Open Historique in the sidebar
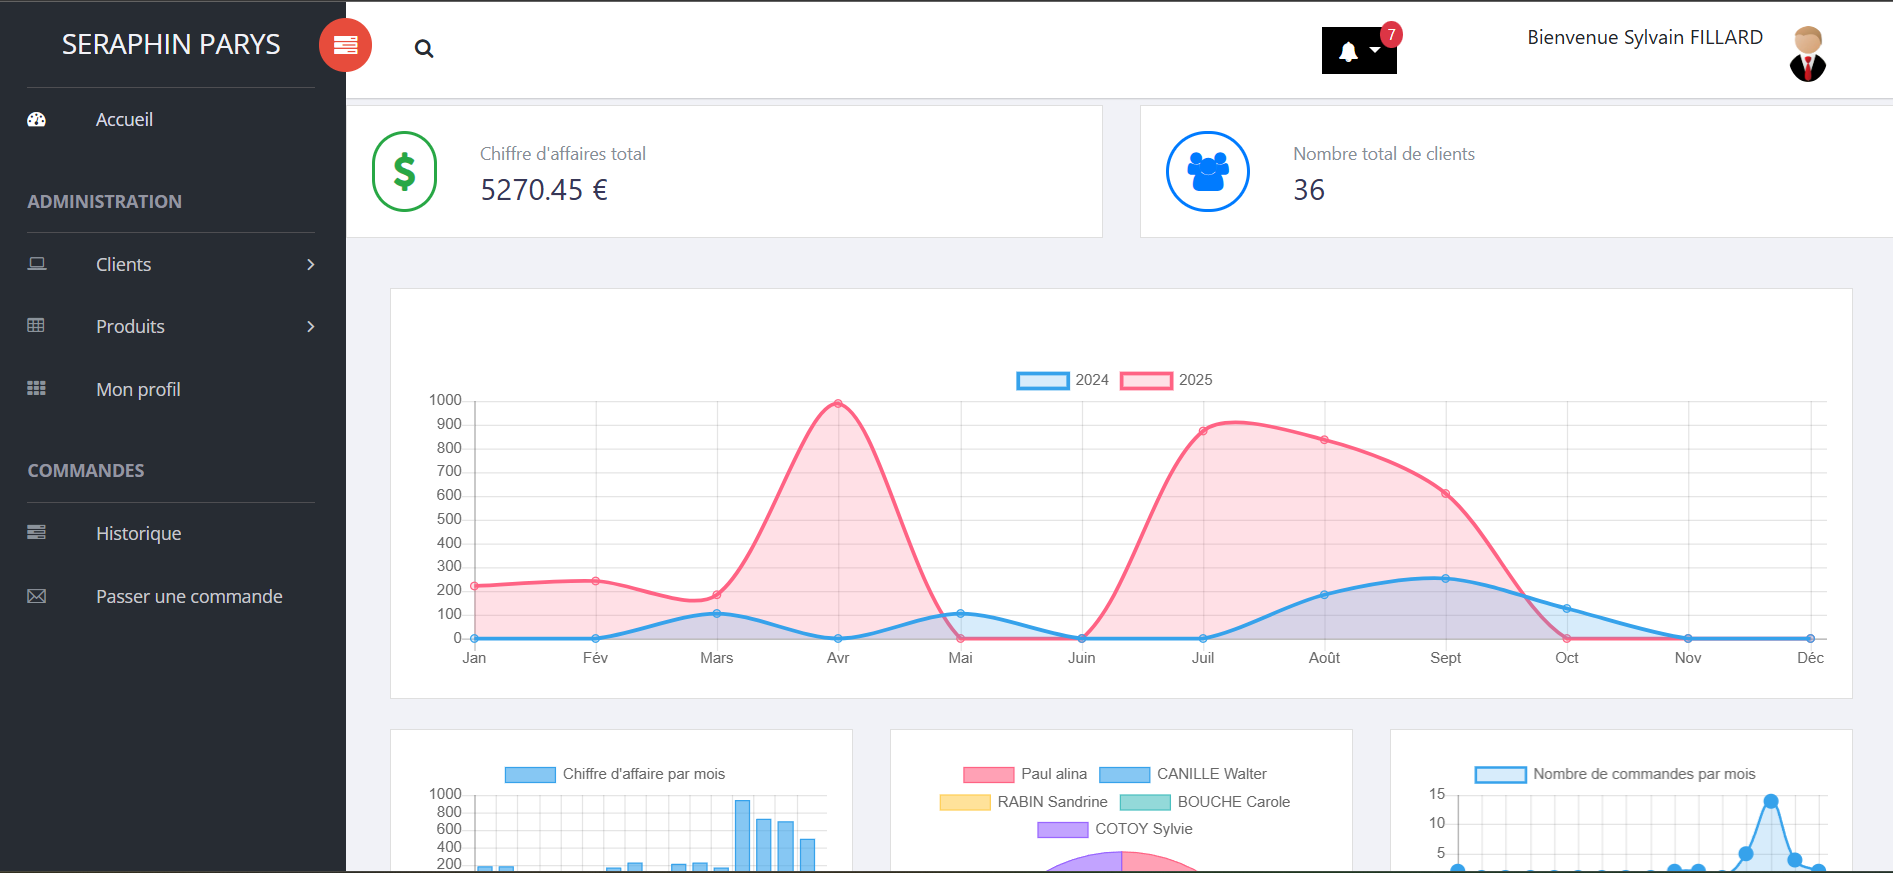 138,533
